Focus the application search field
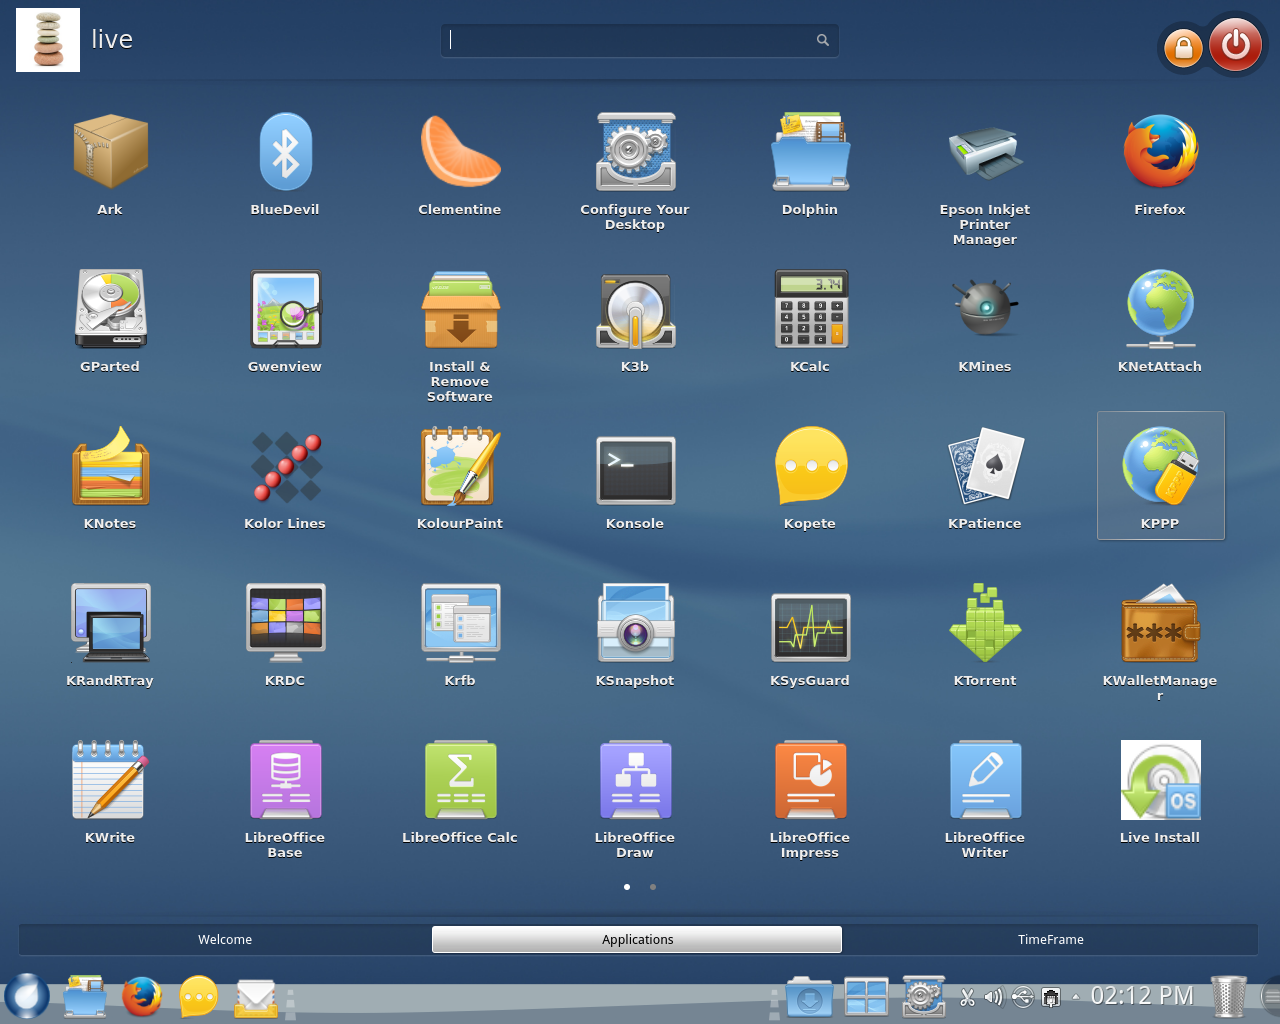 click(640, 40)
